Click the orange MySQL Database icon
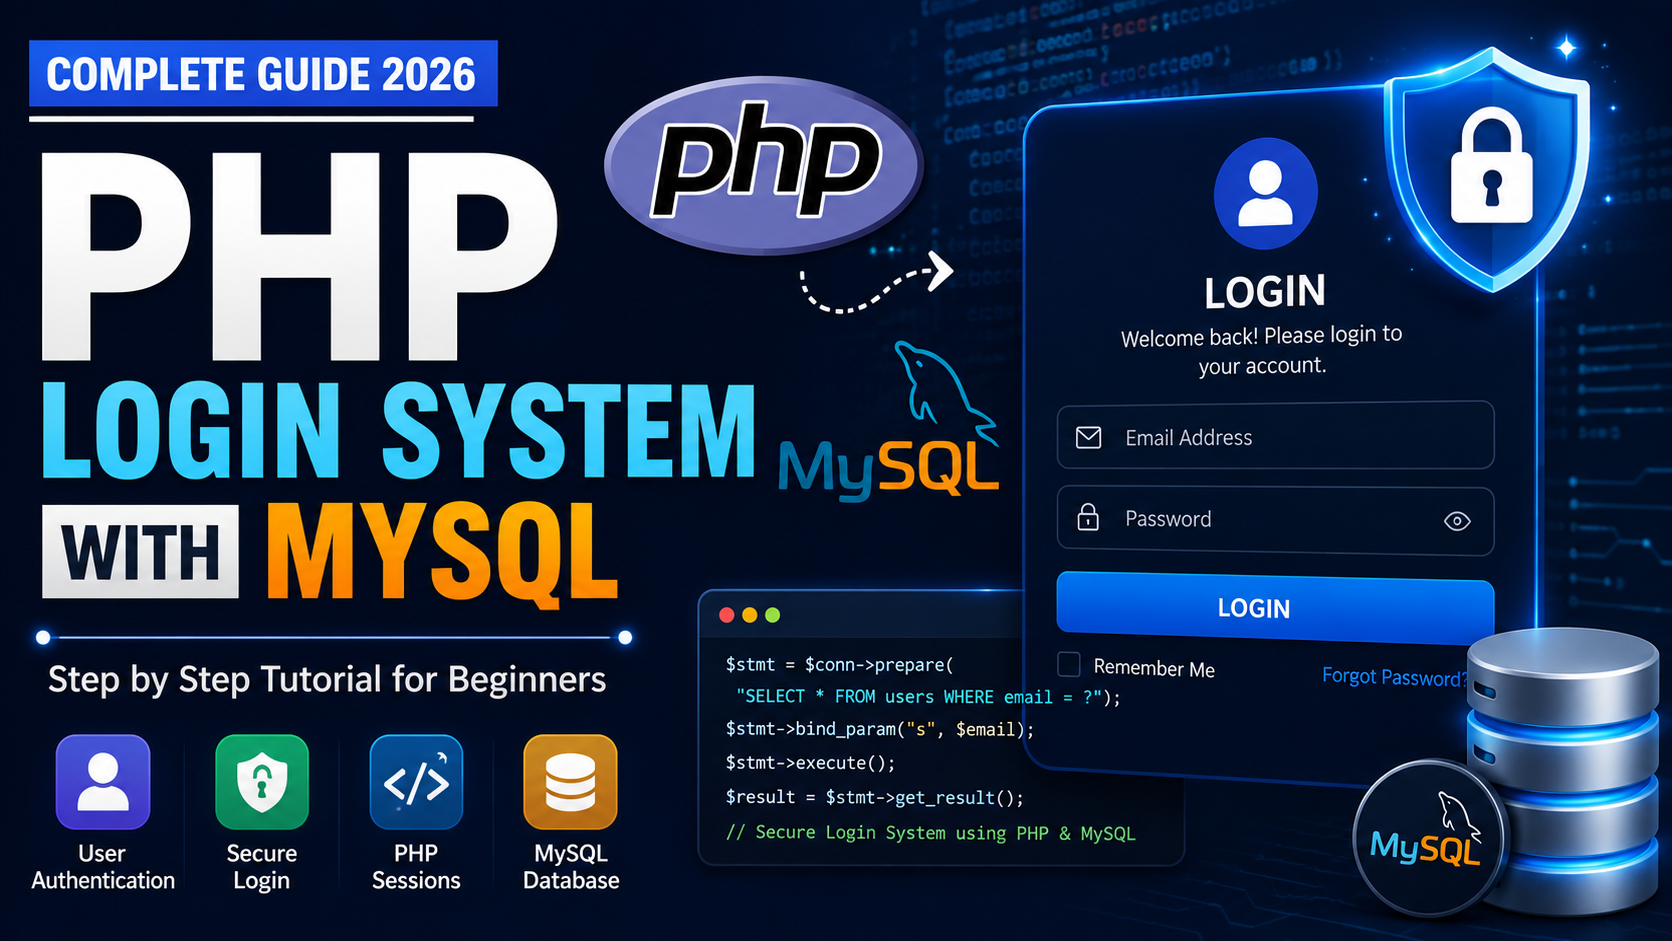The image size is (1672, 941). click(570, 782)
